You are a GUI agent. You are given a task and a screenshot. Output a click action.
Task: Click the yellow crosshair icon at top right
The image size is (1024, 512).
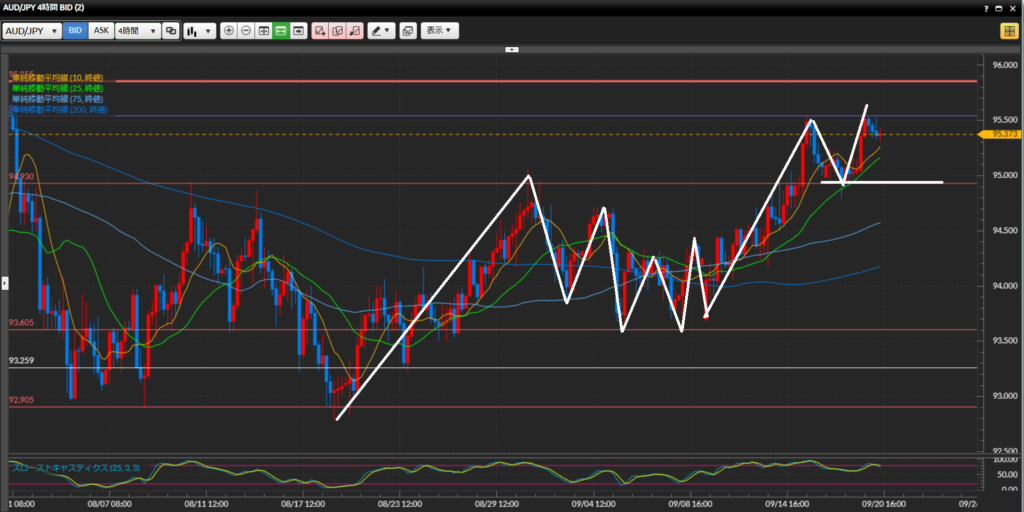1008,31
